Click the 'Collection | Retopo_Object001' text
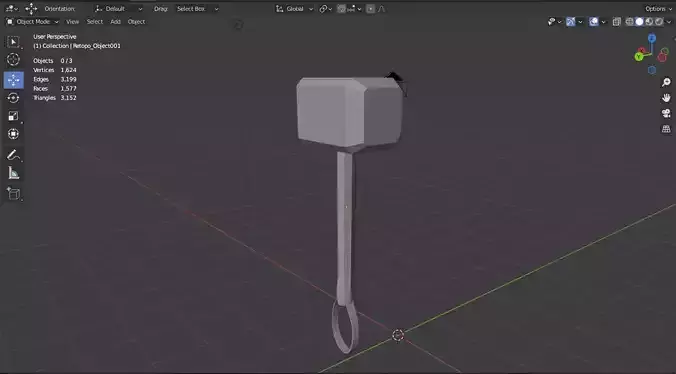Screen dimensions: 676x374 [x=77, y=46]
